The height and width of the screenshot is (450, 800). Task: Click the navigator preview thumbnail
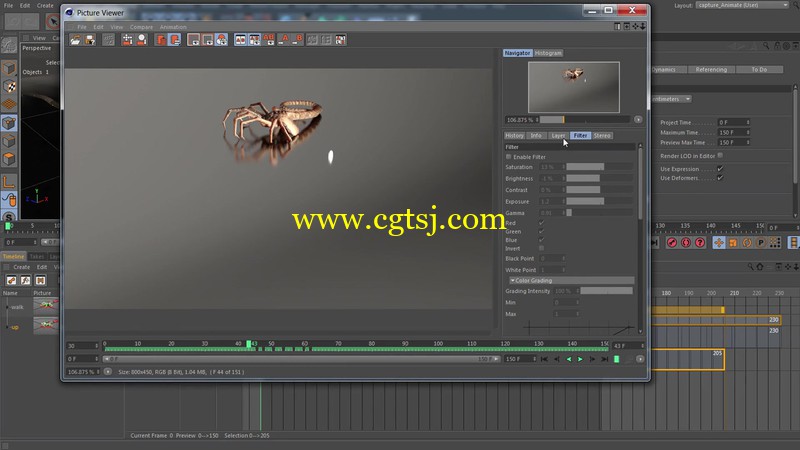[574, 87]
